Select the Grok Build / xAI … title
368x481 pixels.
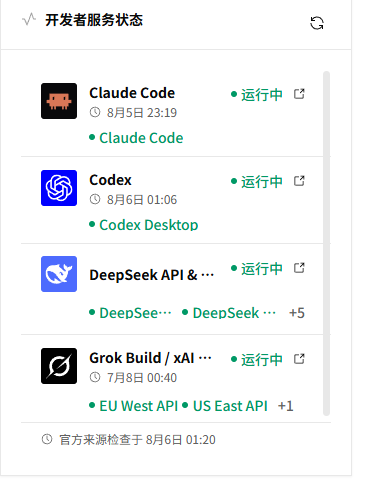pyautogui.click(x=150, y=358)
